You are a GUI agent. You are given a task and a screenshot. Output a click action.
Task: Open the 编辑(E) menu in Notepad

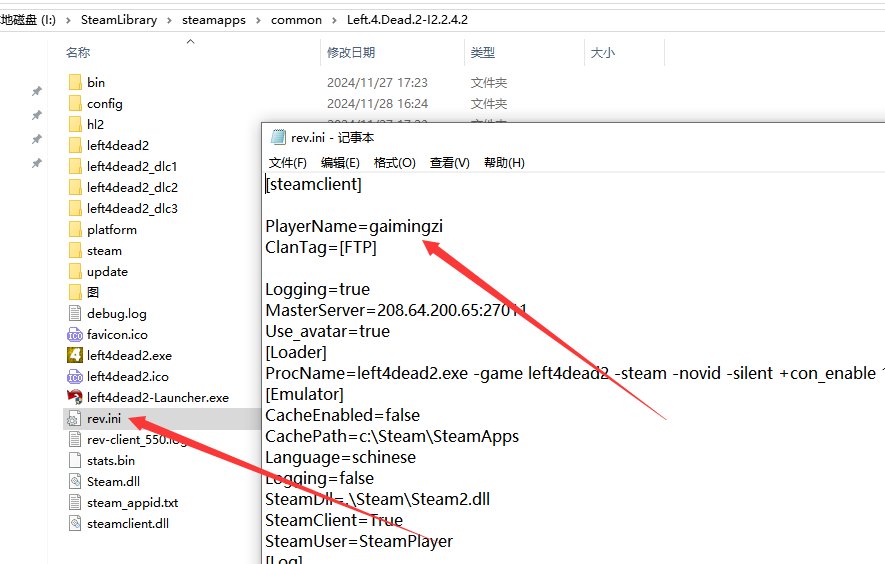tap(340, 163)
